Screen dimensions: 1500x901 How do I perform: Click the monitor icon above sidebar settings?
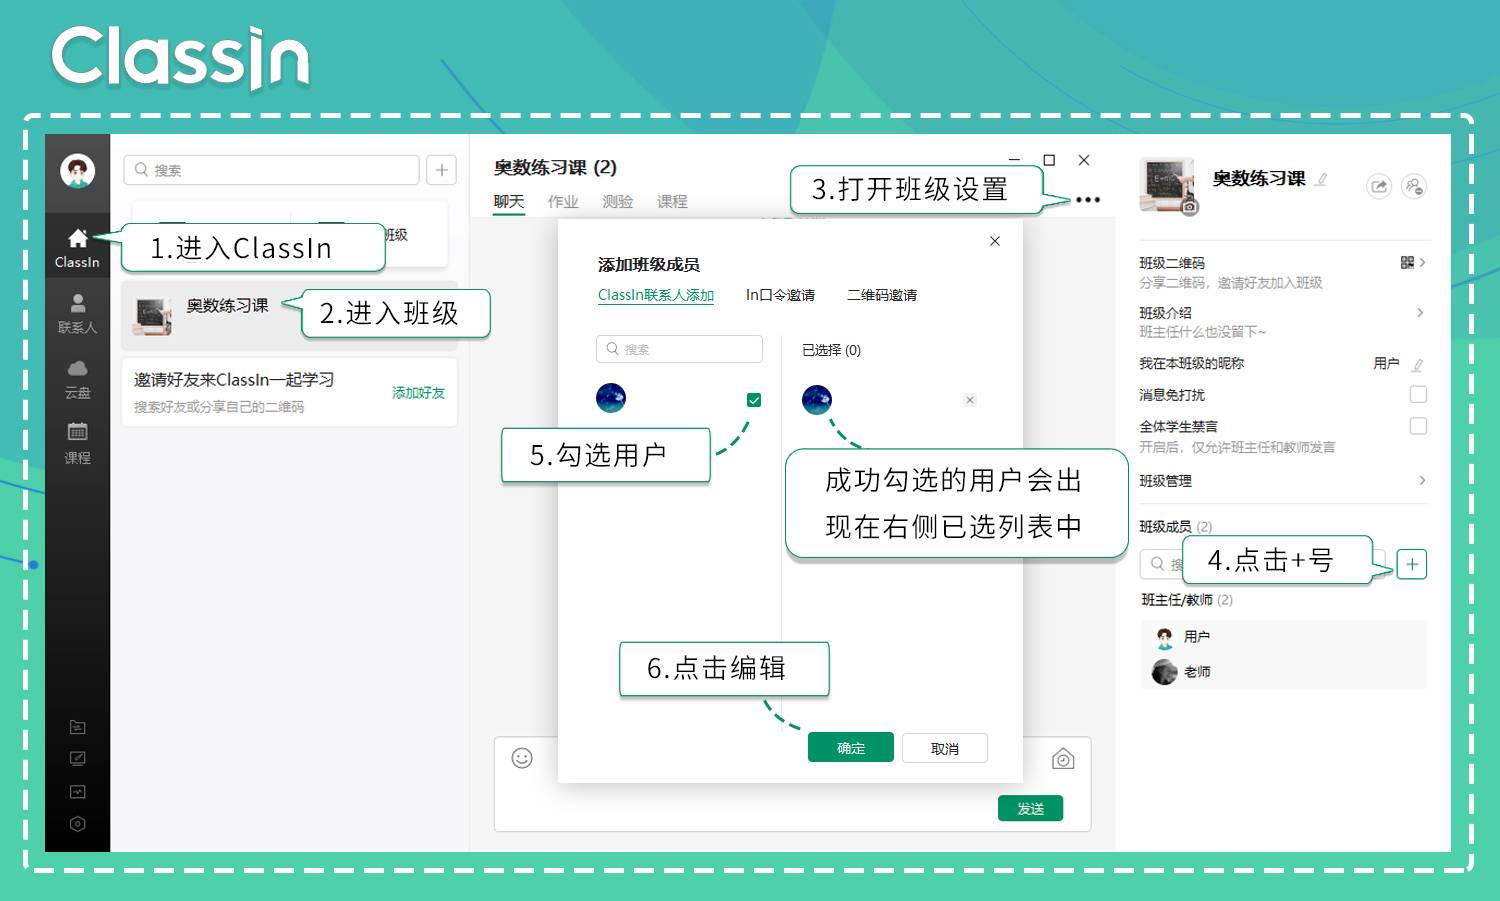tap(77, 792)
